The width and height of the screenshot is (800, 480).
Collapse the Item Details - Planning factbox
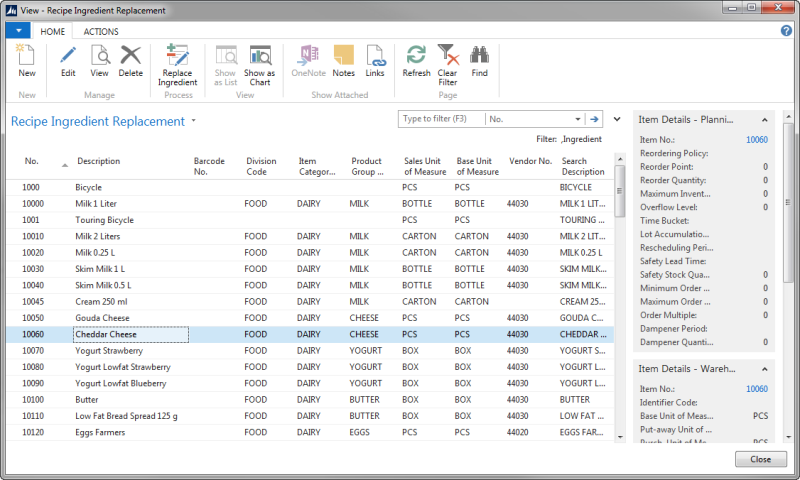766,119
